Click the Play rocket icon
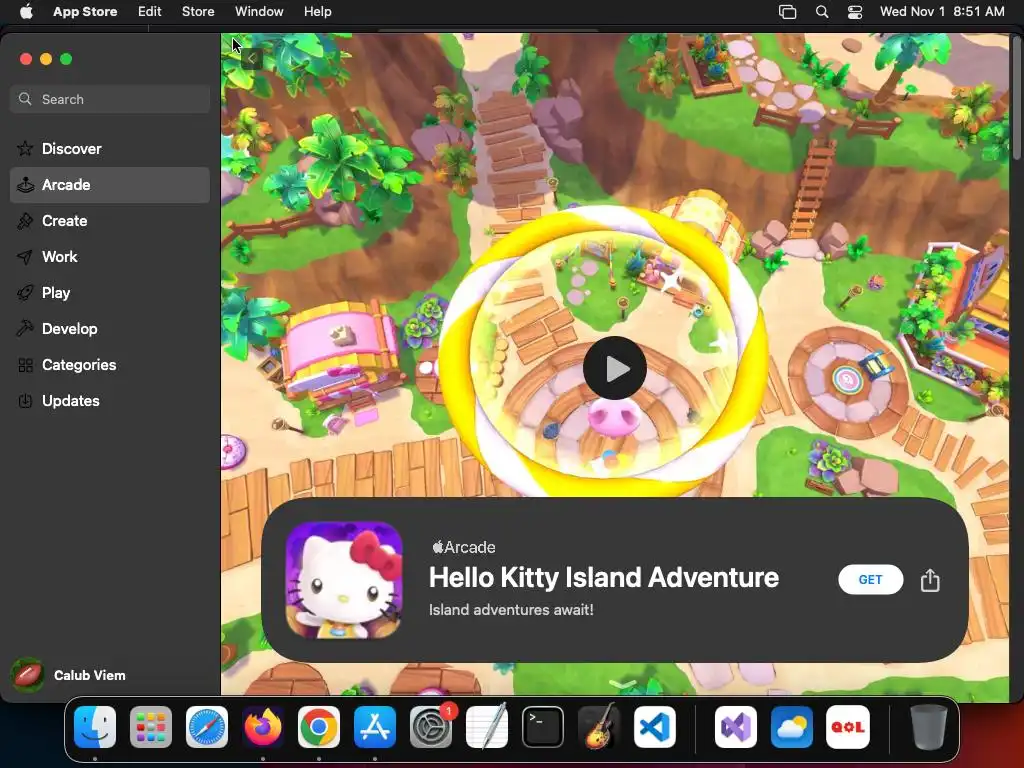 [25, 293]
